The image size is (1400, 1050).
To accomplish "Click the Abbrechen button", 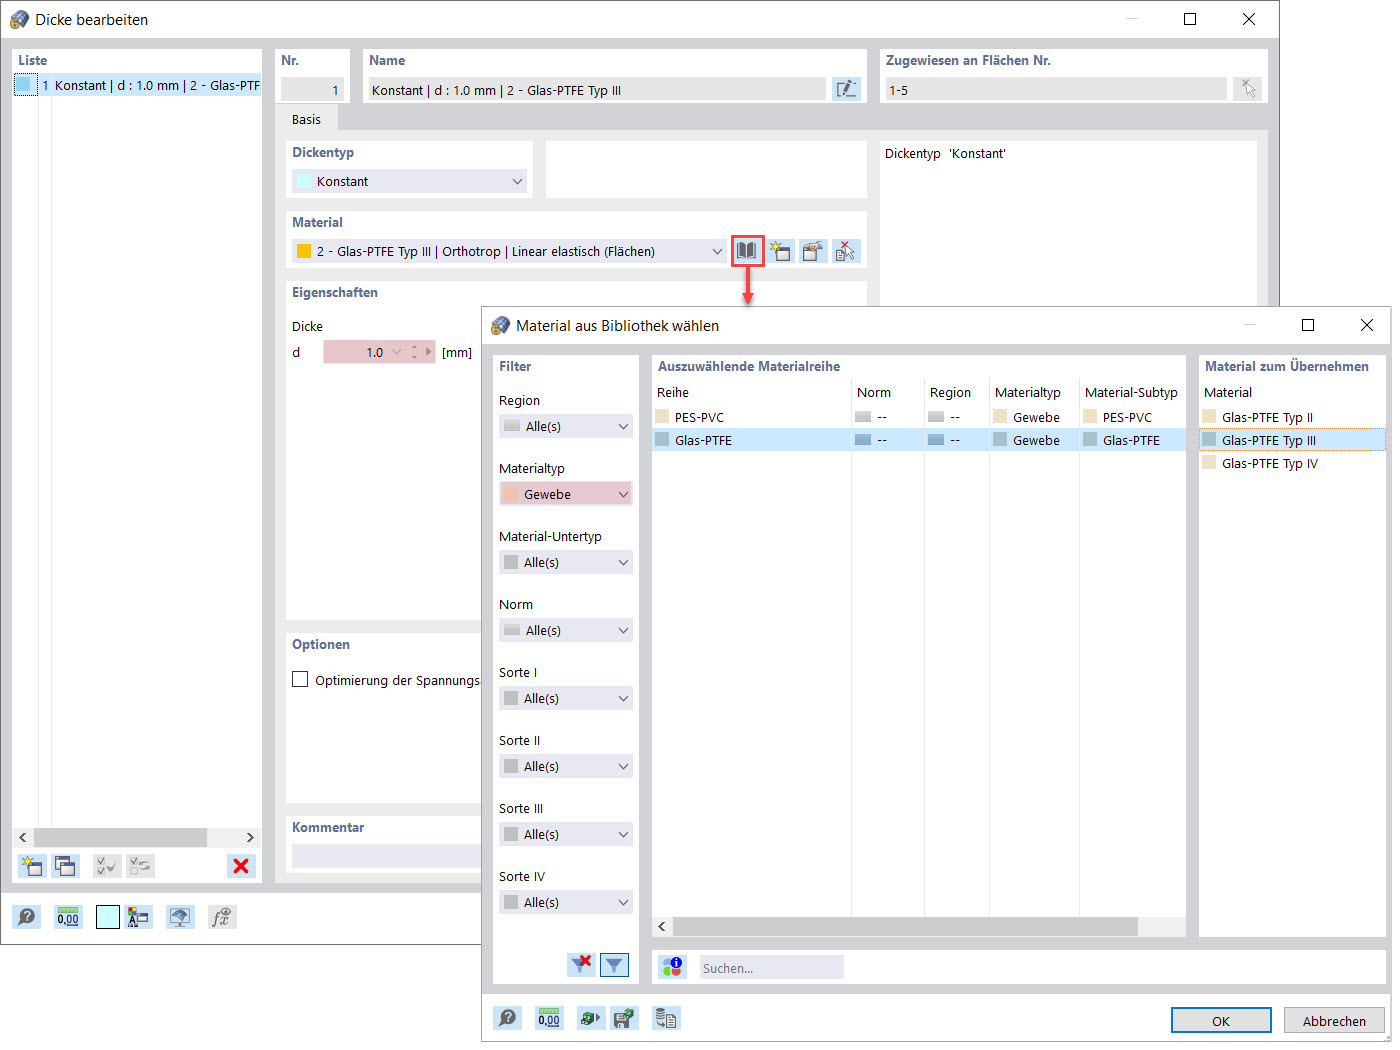I will tap(1334, 1020).
